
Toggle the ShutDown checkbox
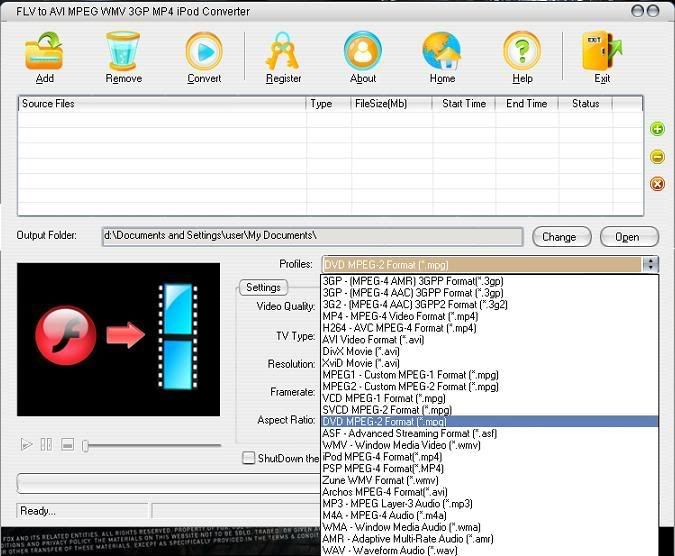coord(248,457)
